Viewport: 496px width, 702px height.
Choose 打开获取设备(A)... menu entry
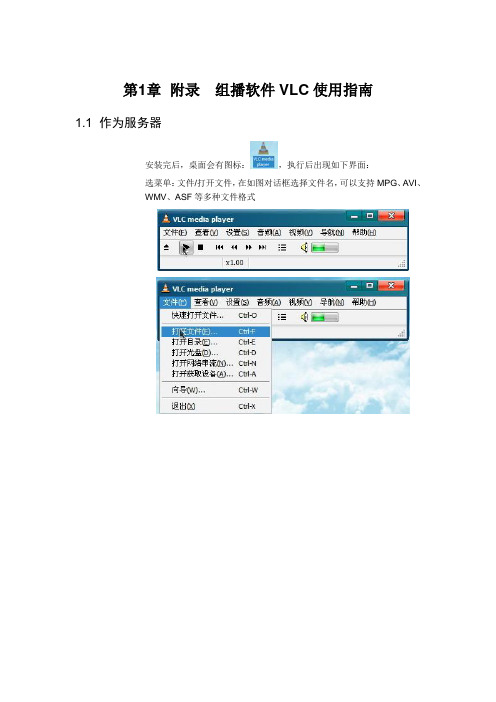click(215, 374)
